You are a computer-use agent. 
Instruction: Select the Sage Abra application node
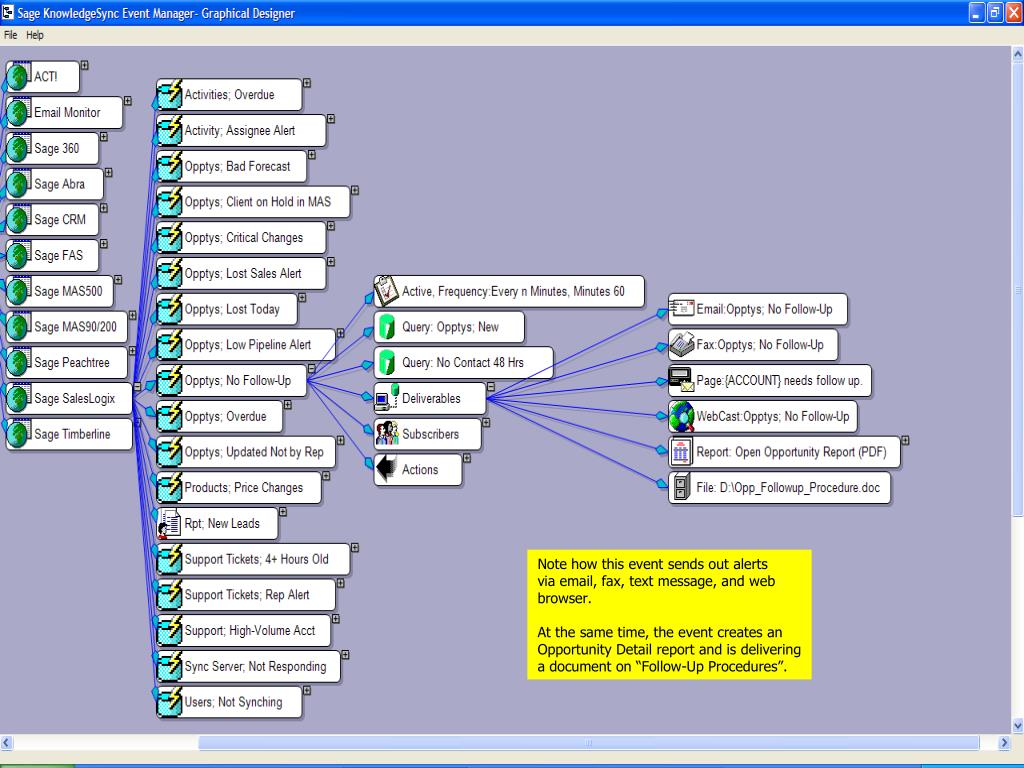pos(55,184)
